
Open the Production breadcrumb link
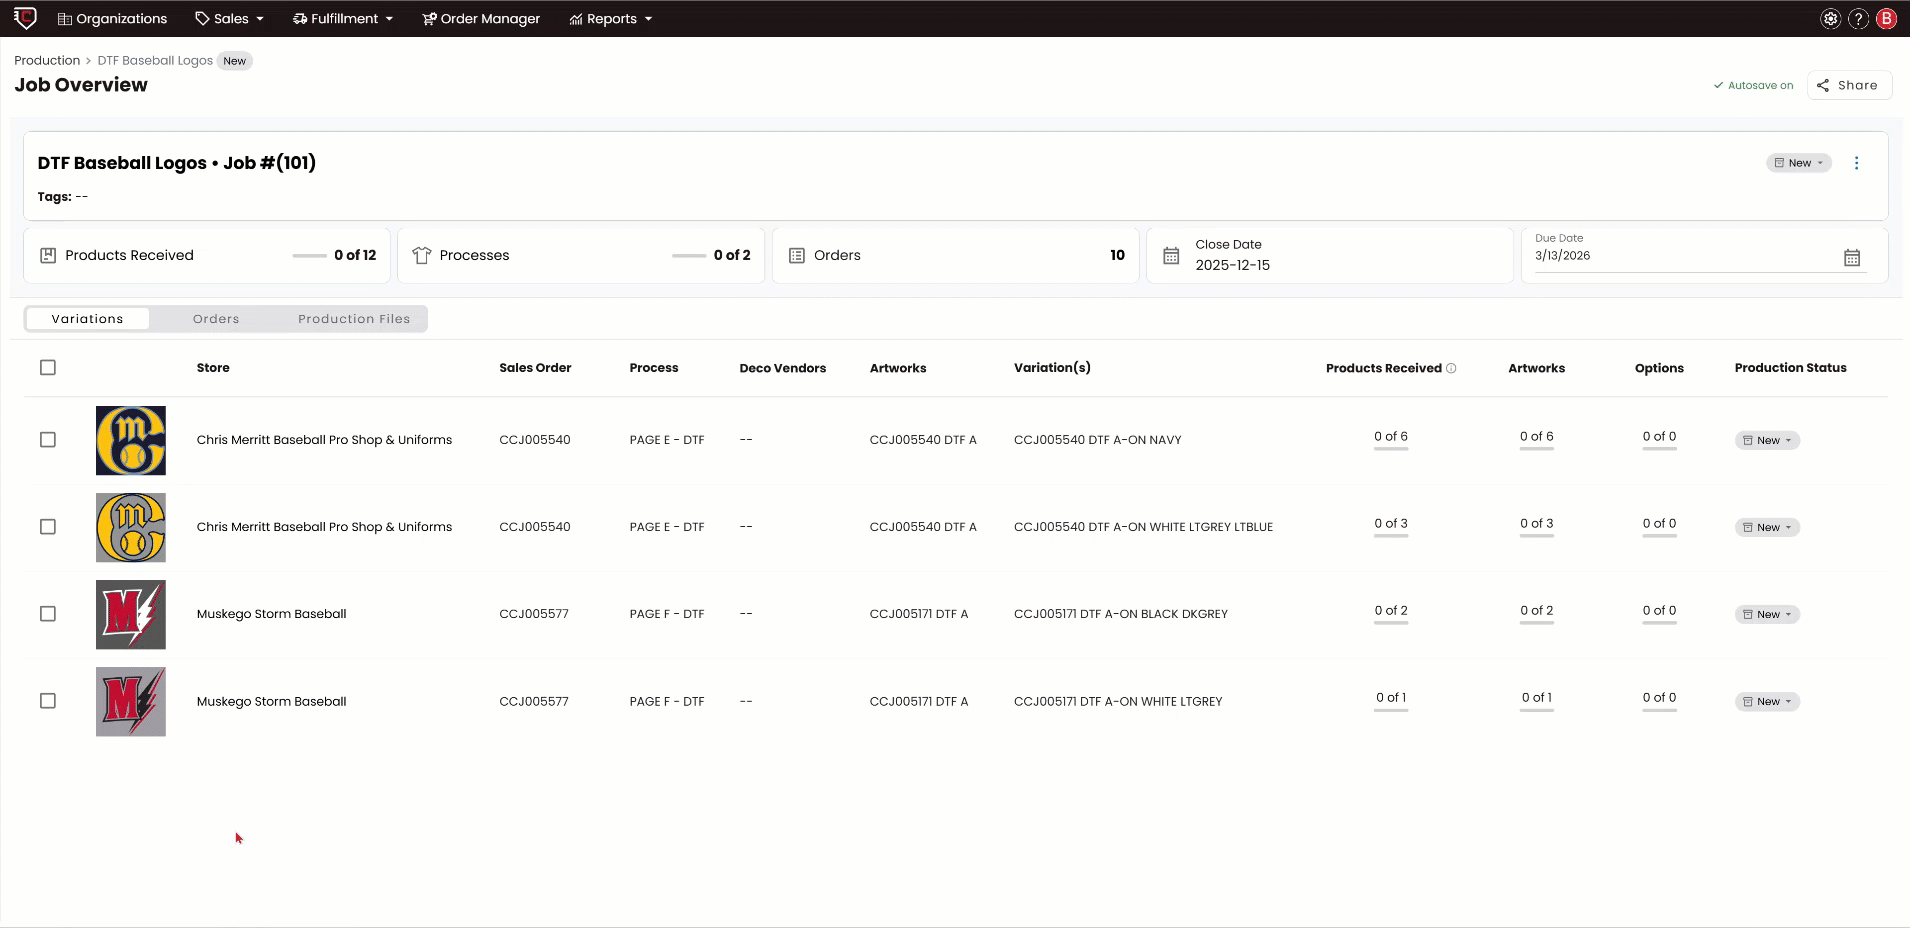pyautogui.click(x=46, y=60)
